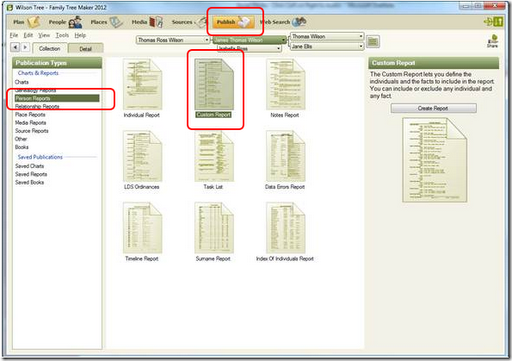This screenshot has width=512, height=361.
Task: Open Saved Reports list
Action: click(x=31, y=174)
